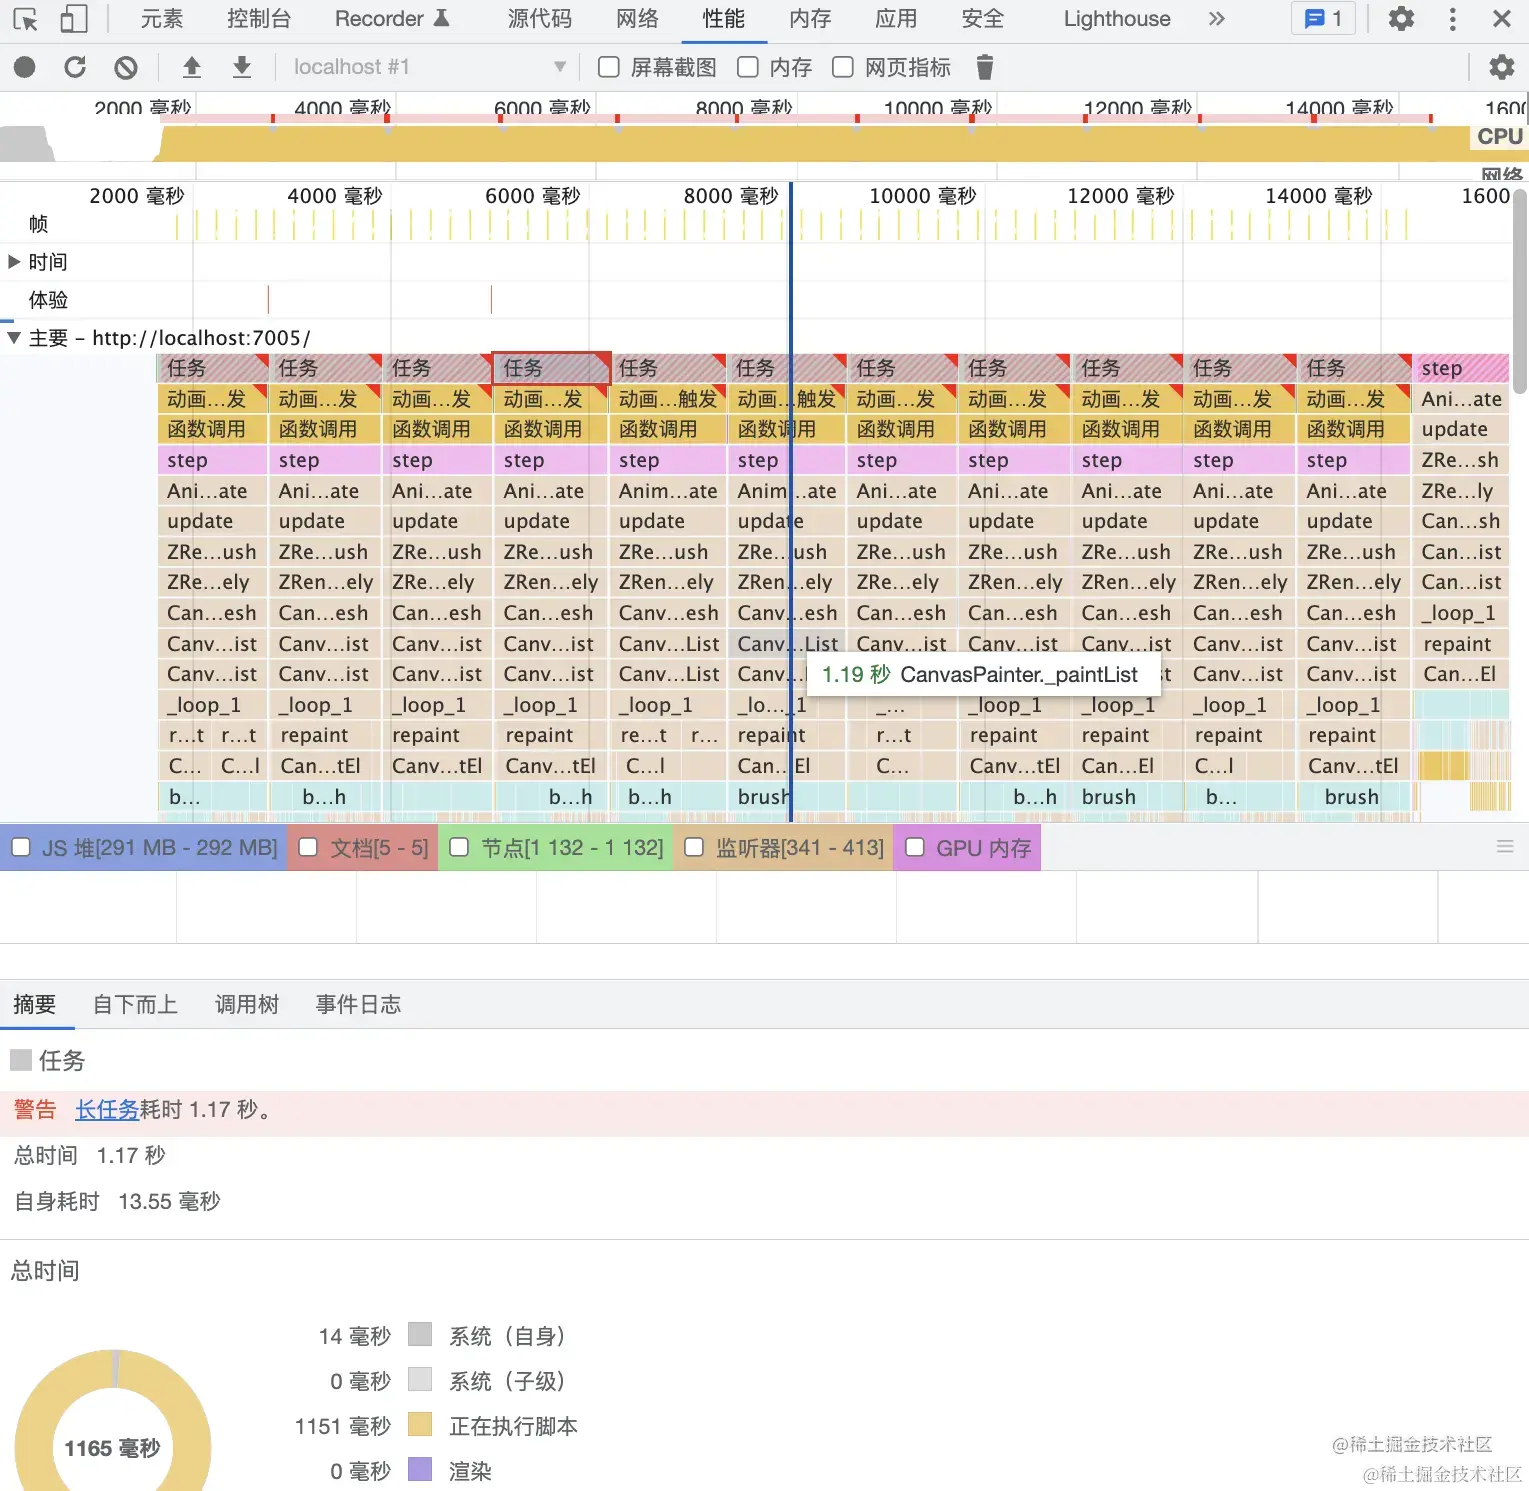The width and height of the screenshot is (1529, 1491).
Task: Collapse the 主要 main thread track
Action: [x=13, y=338]
